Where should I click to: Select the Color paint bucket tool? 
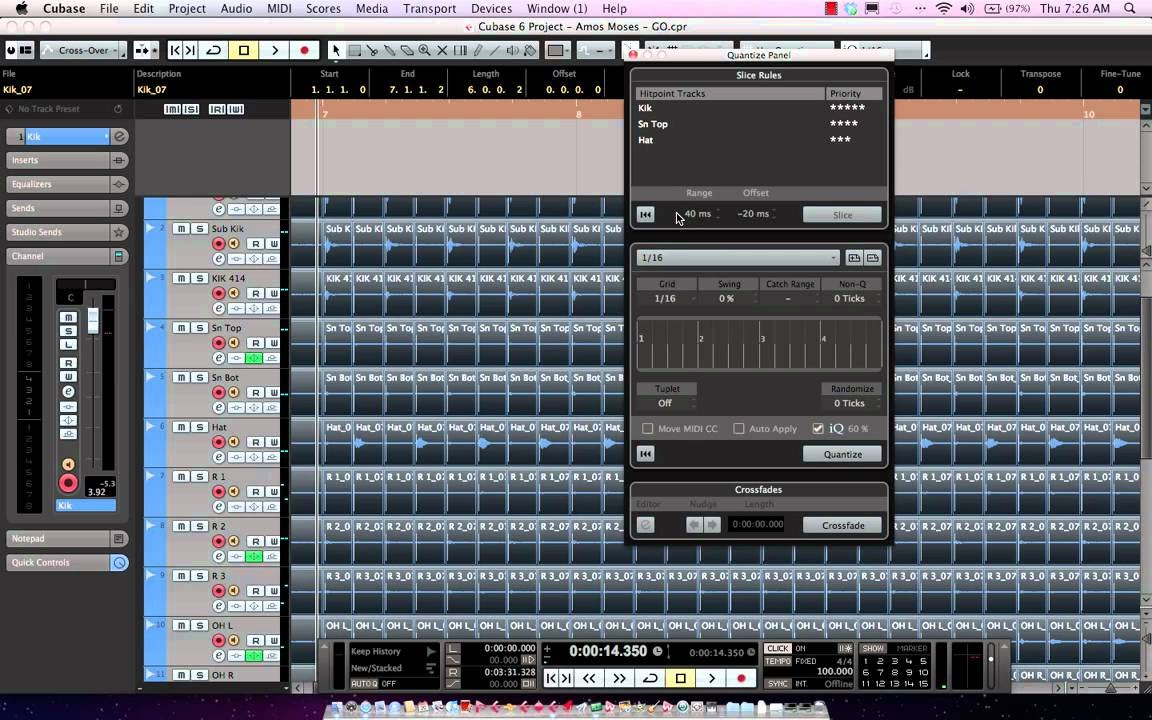coord(530,50)
